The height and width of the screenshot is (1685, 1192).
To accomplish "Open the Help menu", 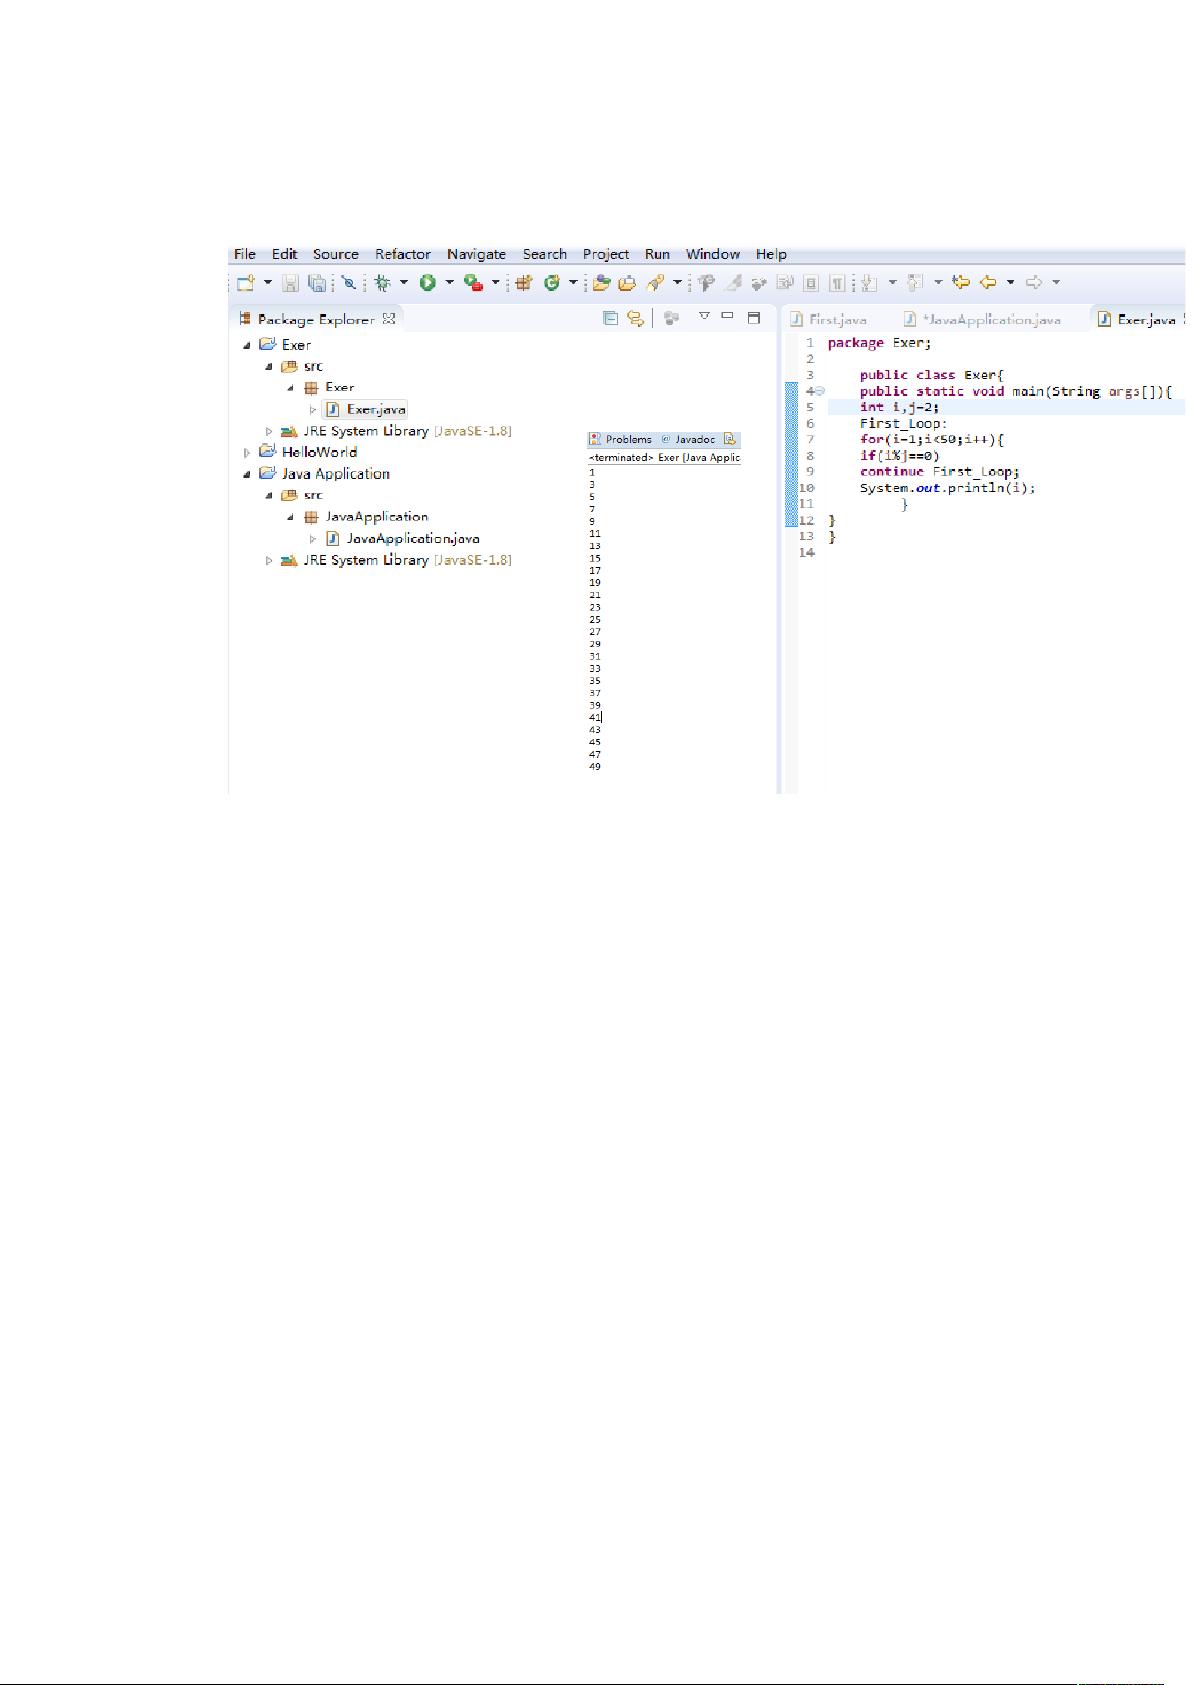I will coord(771,254).
